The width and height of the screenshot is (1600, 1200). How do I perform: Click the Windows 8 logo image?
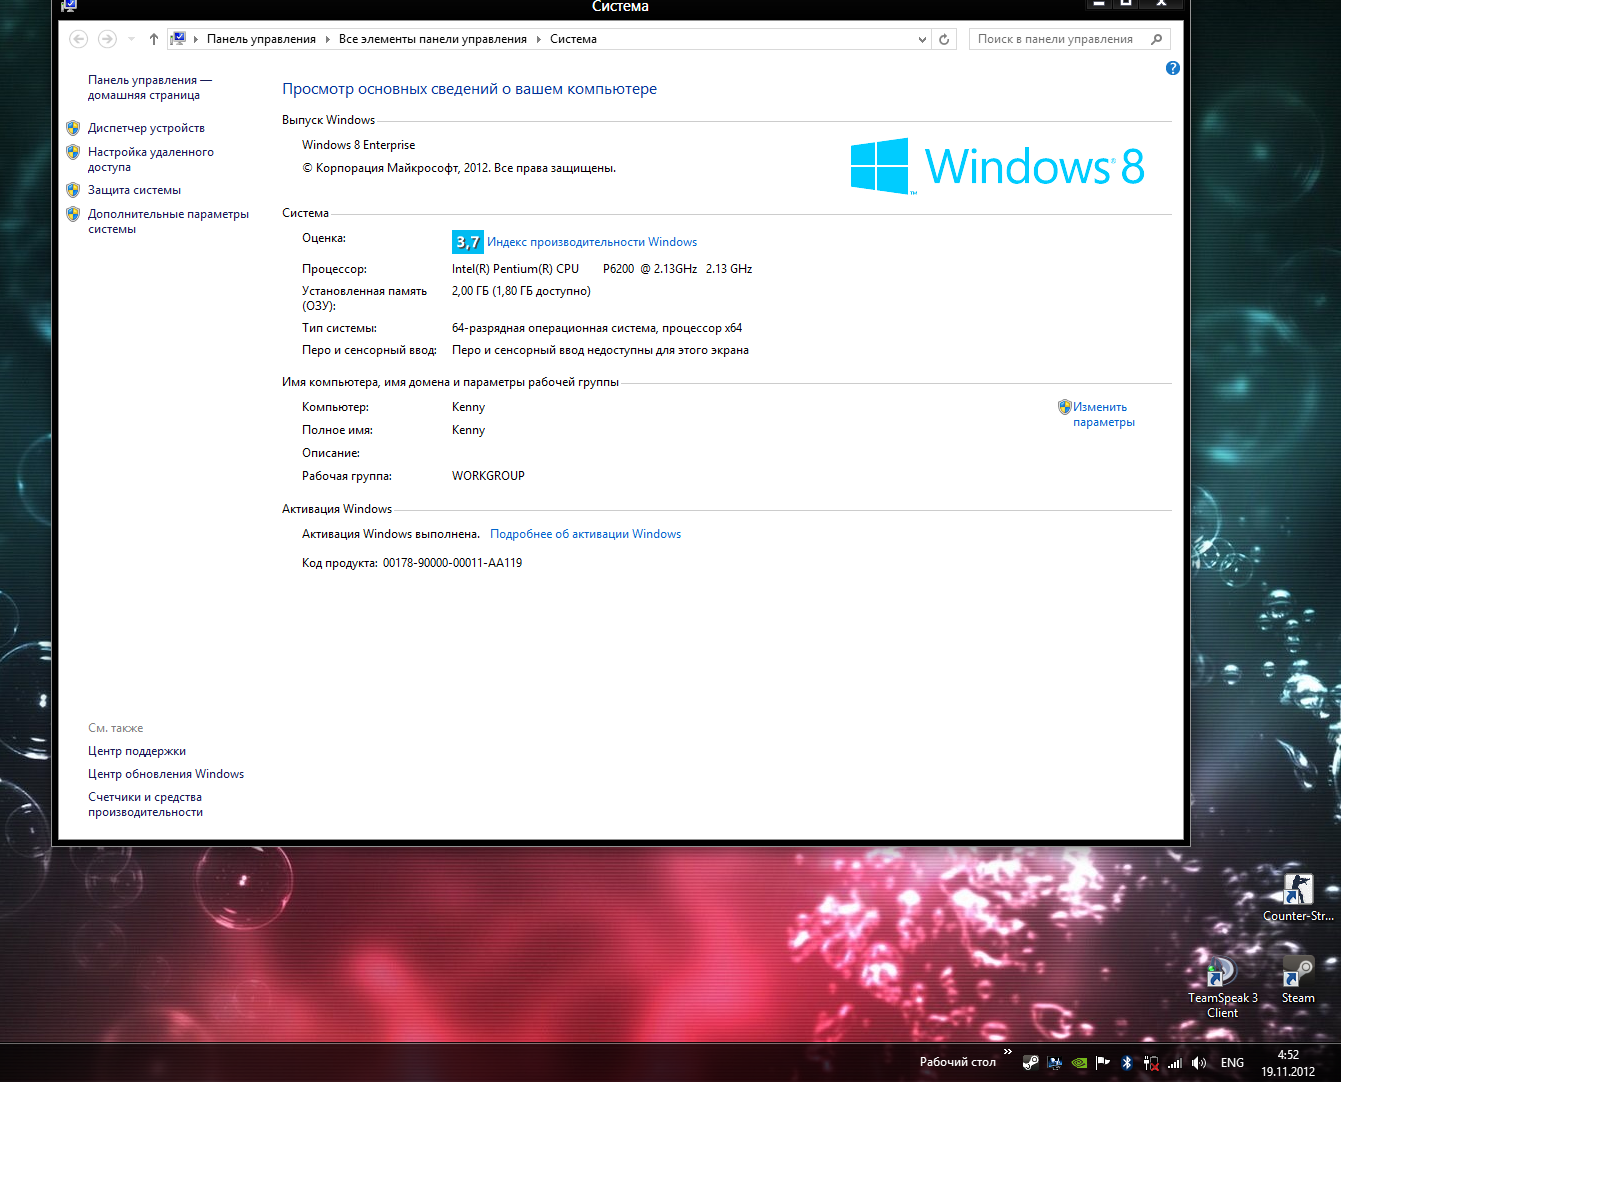point(997,166)
